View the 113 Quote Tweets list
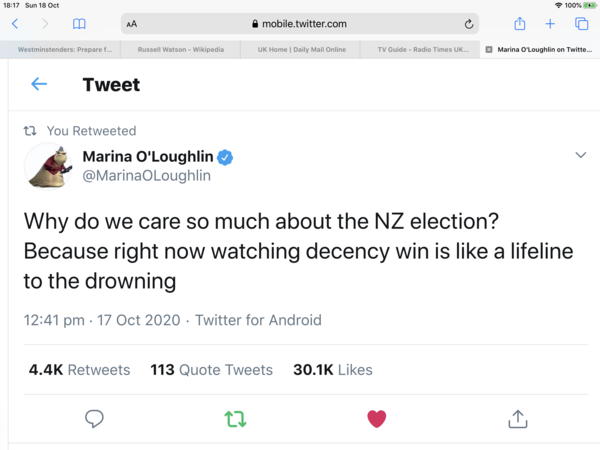The image size is (600, 450). 211,370
